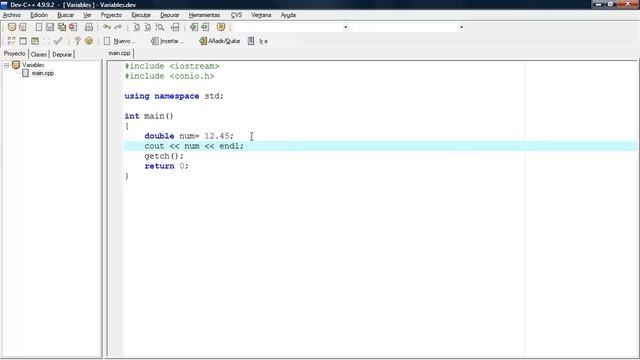The height and width of the screenshot is (360, 640).
Task: Select main.cpp in the project tree
Action: (42, 73)
